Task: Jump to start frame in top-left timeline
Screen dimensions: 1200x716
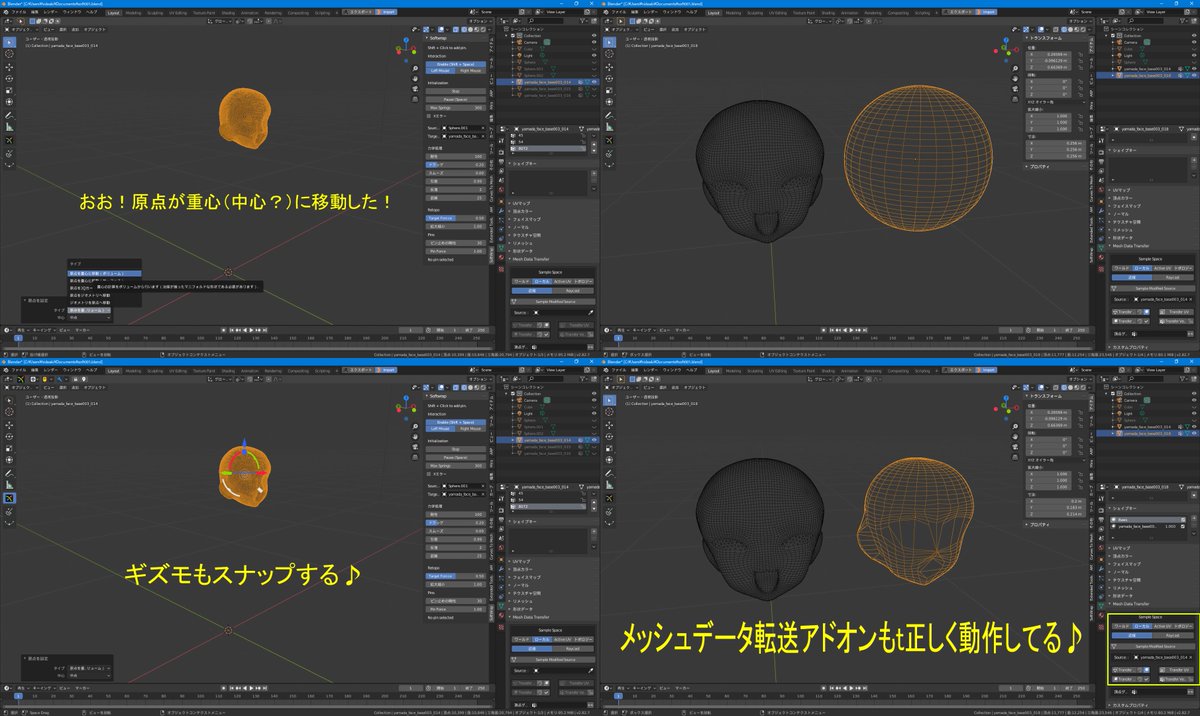Action: pyautogui.click(x=232, y=330)
